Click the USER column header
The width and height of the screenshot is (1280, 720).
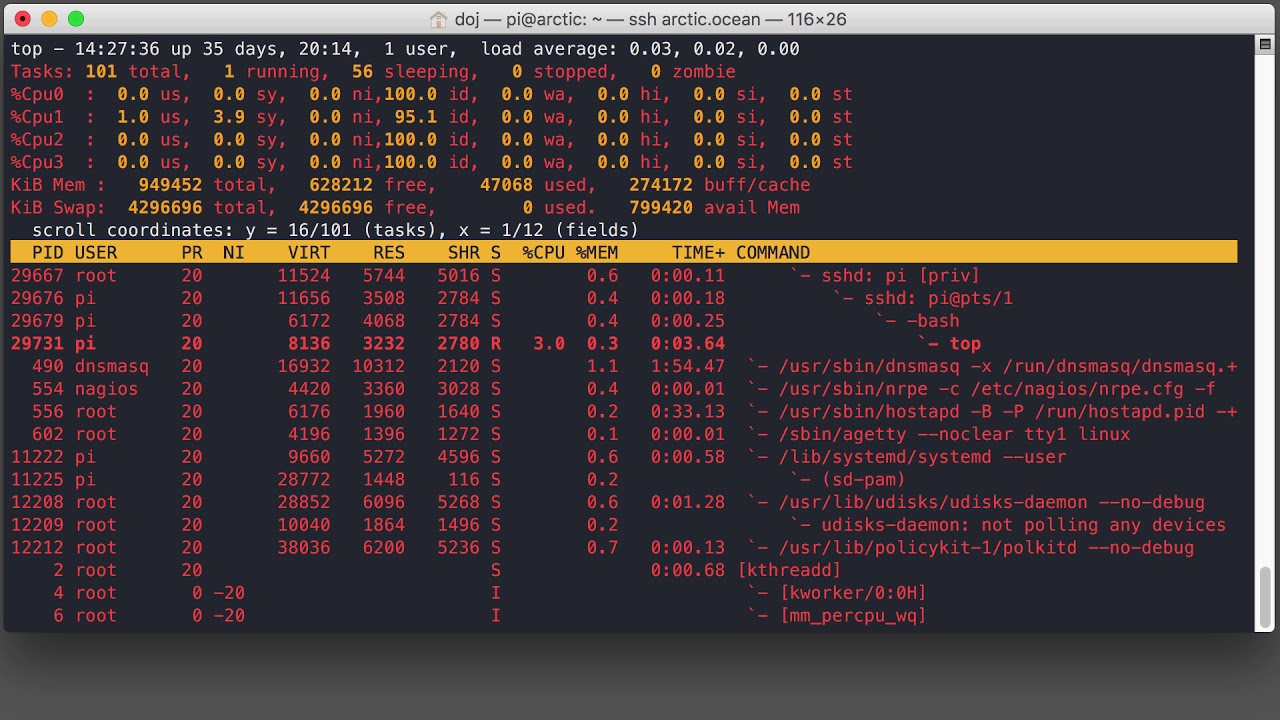click(96, 253)
